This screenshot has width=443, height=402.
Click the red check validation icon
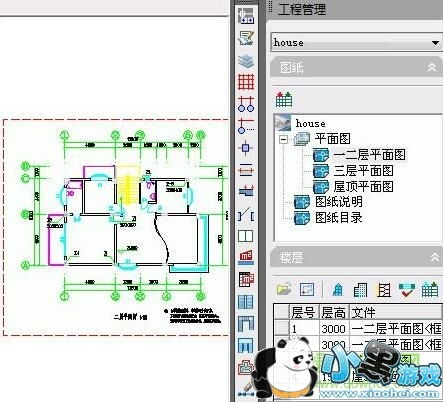(407, 289)
